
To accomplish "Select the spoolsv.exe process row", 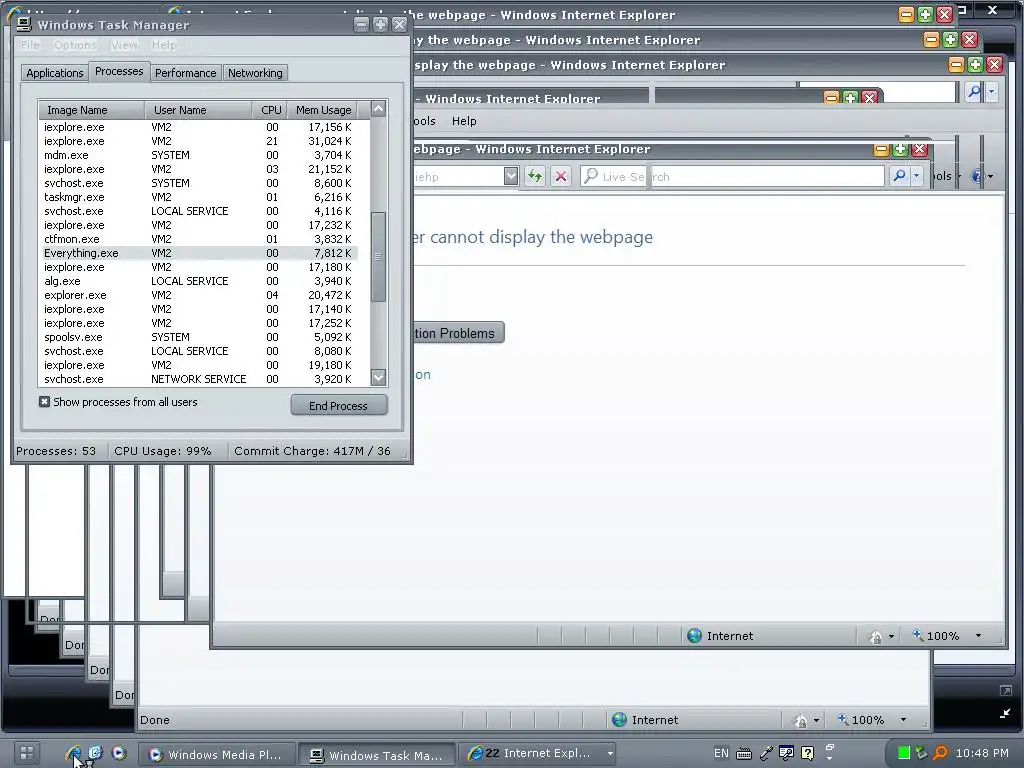I will pyautogui.click(x=199, y=337).
